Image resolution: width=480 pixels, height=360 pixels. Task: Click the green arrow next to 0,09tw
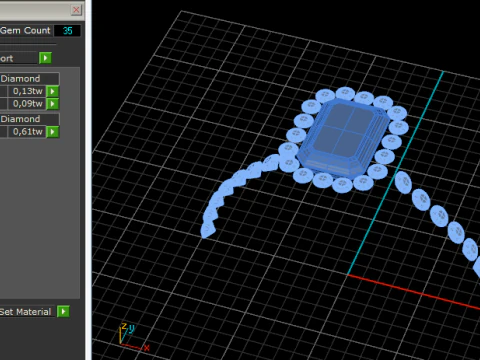tap(53, 104)
